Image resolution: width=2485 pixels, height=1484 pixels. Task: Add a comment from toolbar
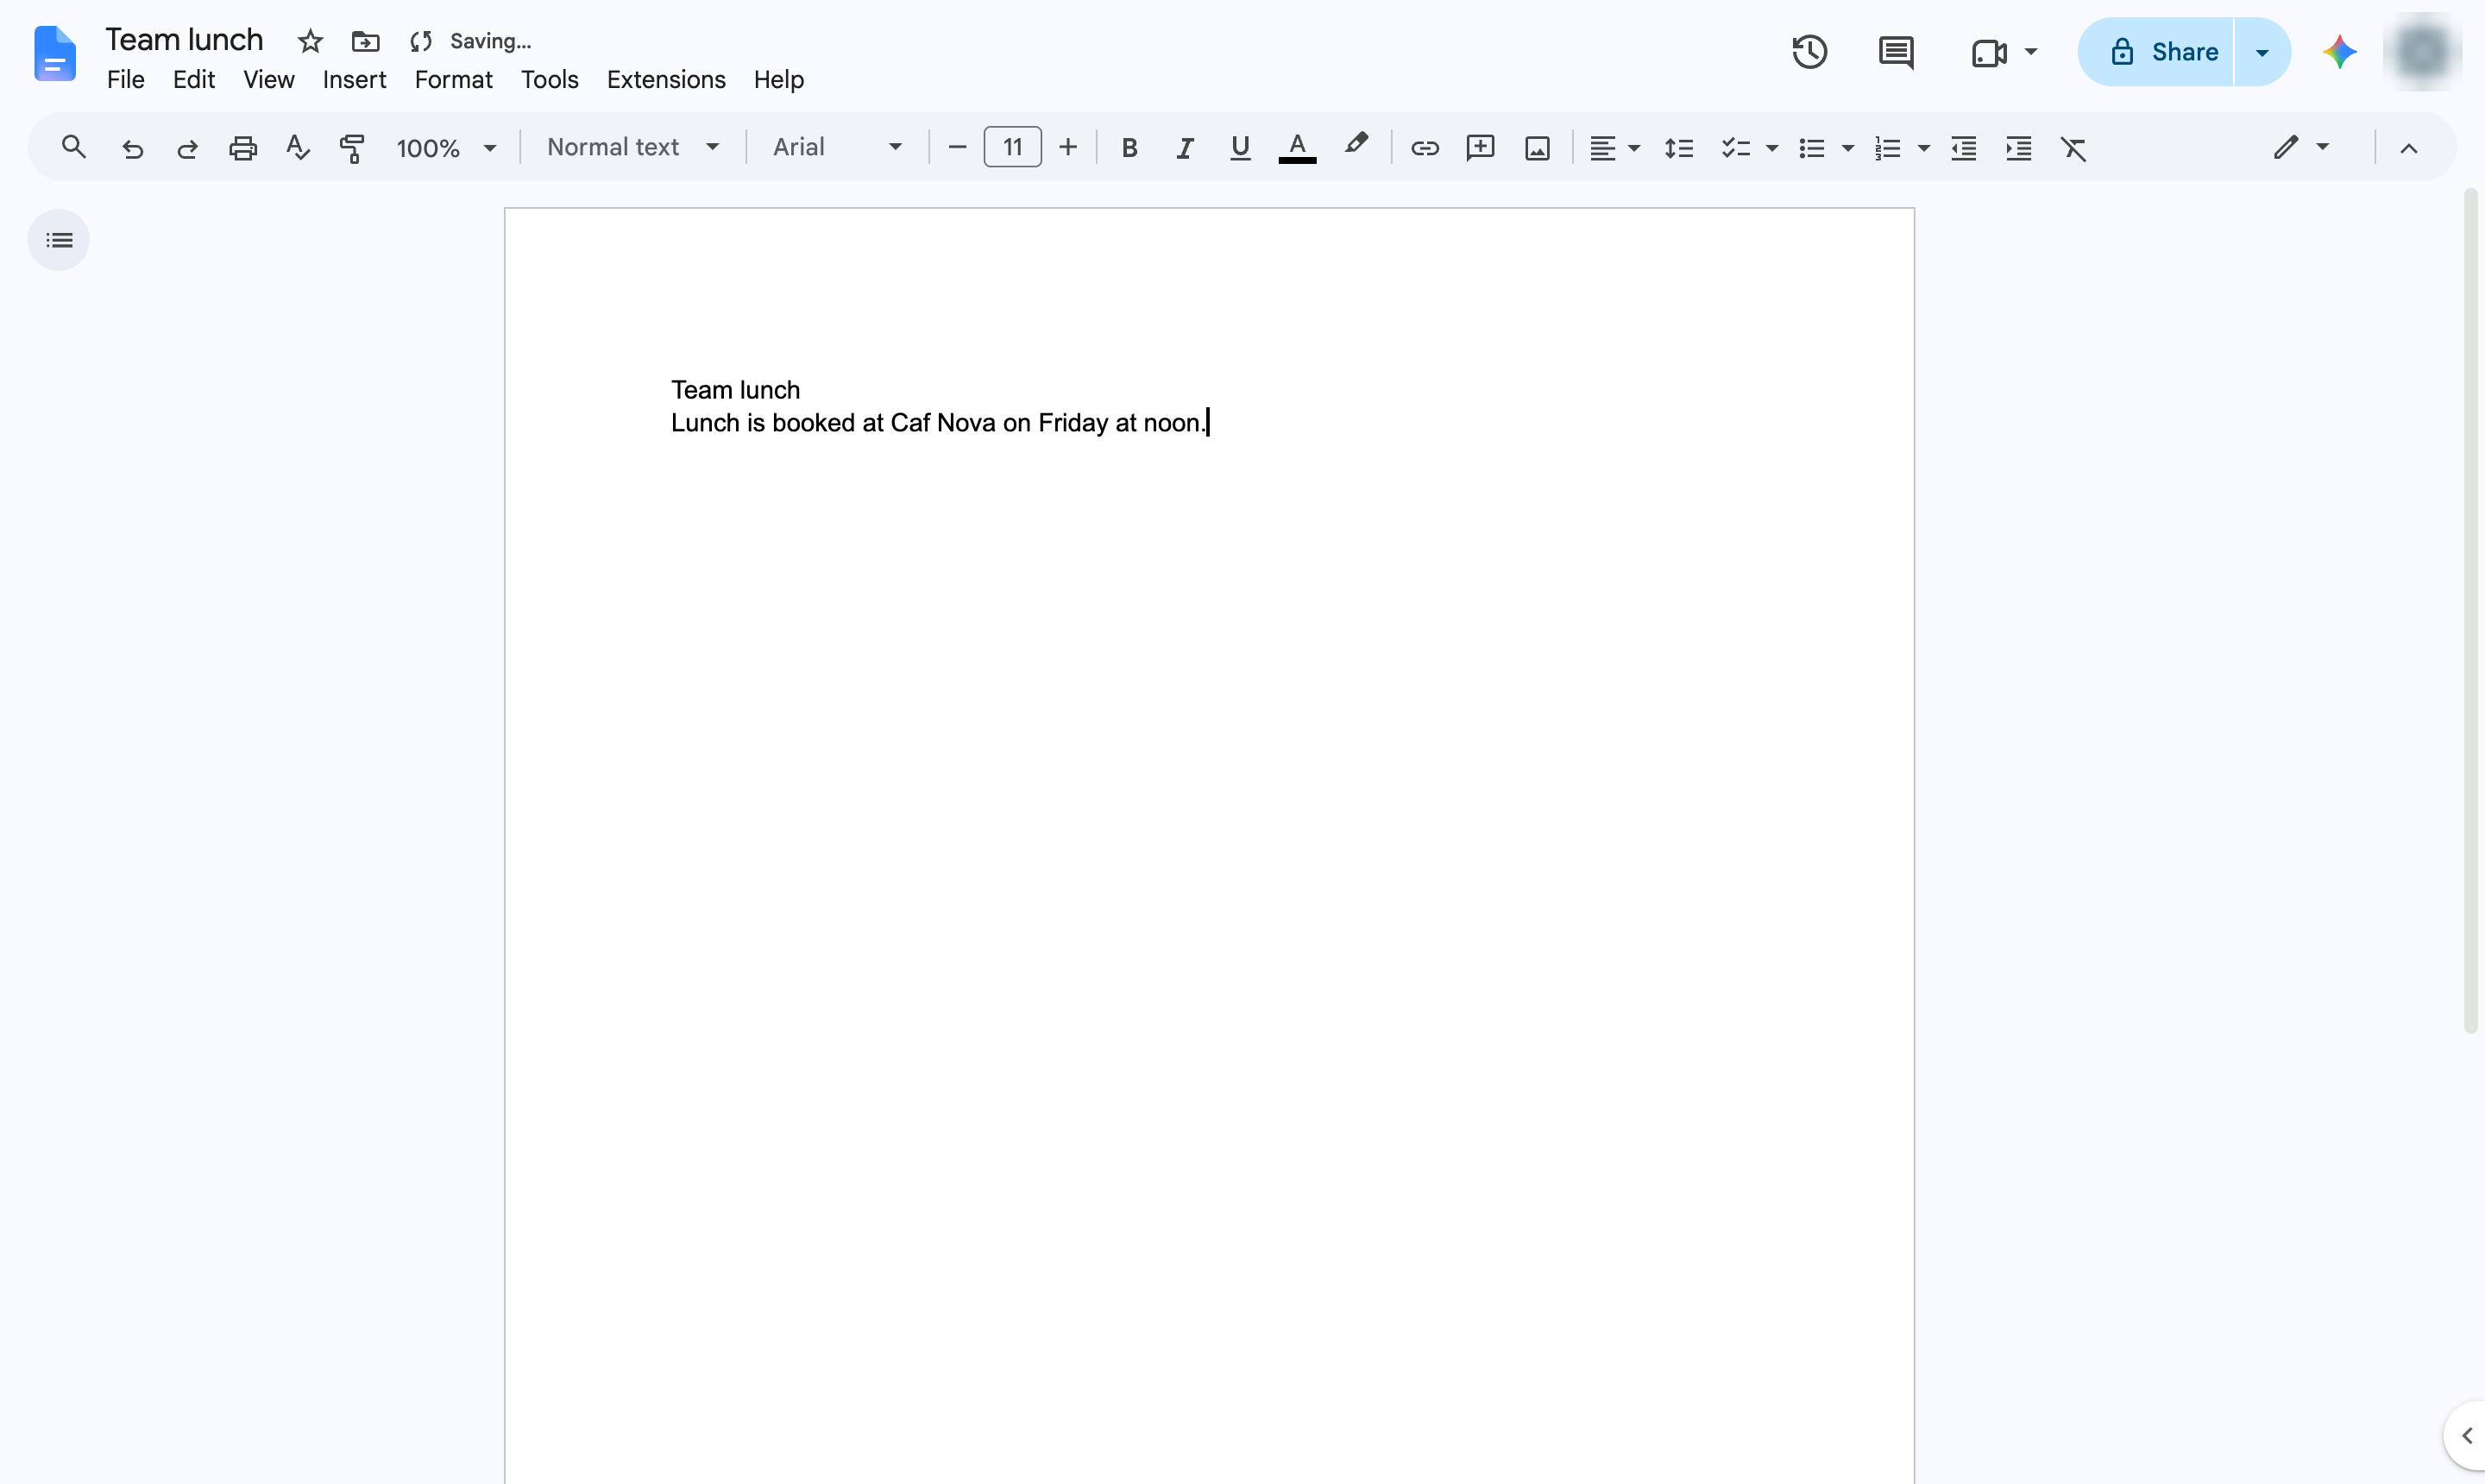coord(1480,148)
